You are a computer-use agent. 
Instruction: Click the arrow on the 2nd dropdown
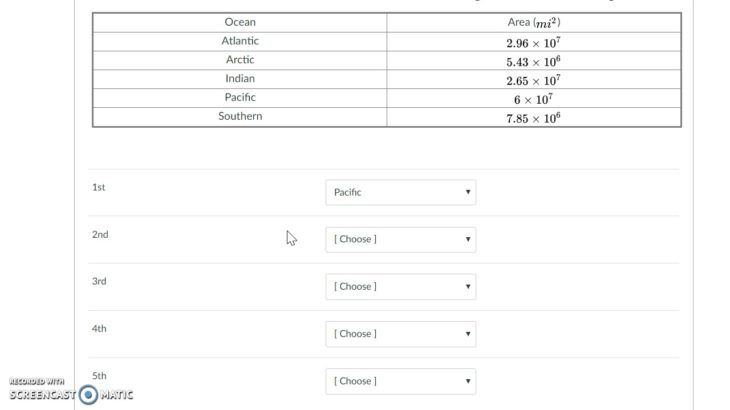[468, 239]
